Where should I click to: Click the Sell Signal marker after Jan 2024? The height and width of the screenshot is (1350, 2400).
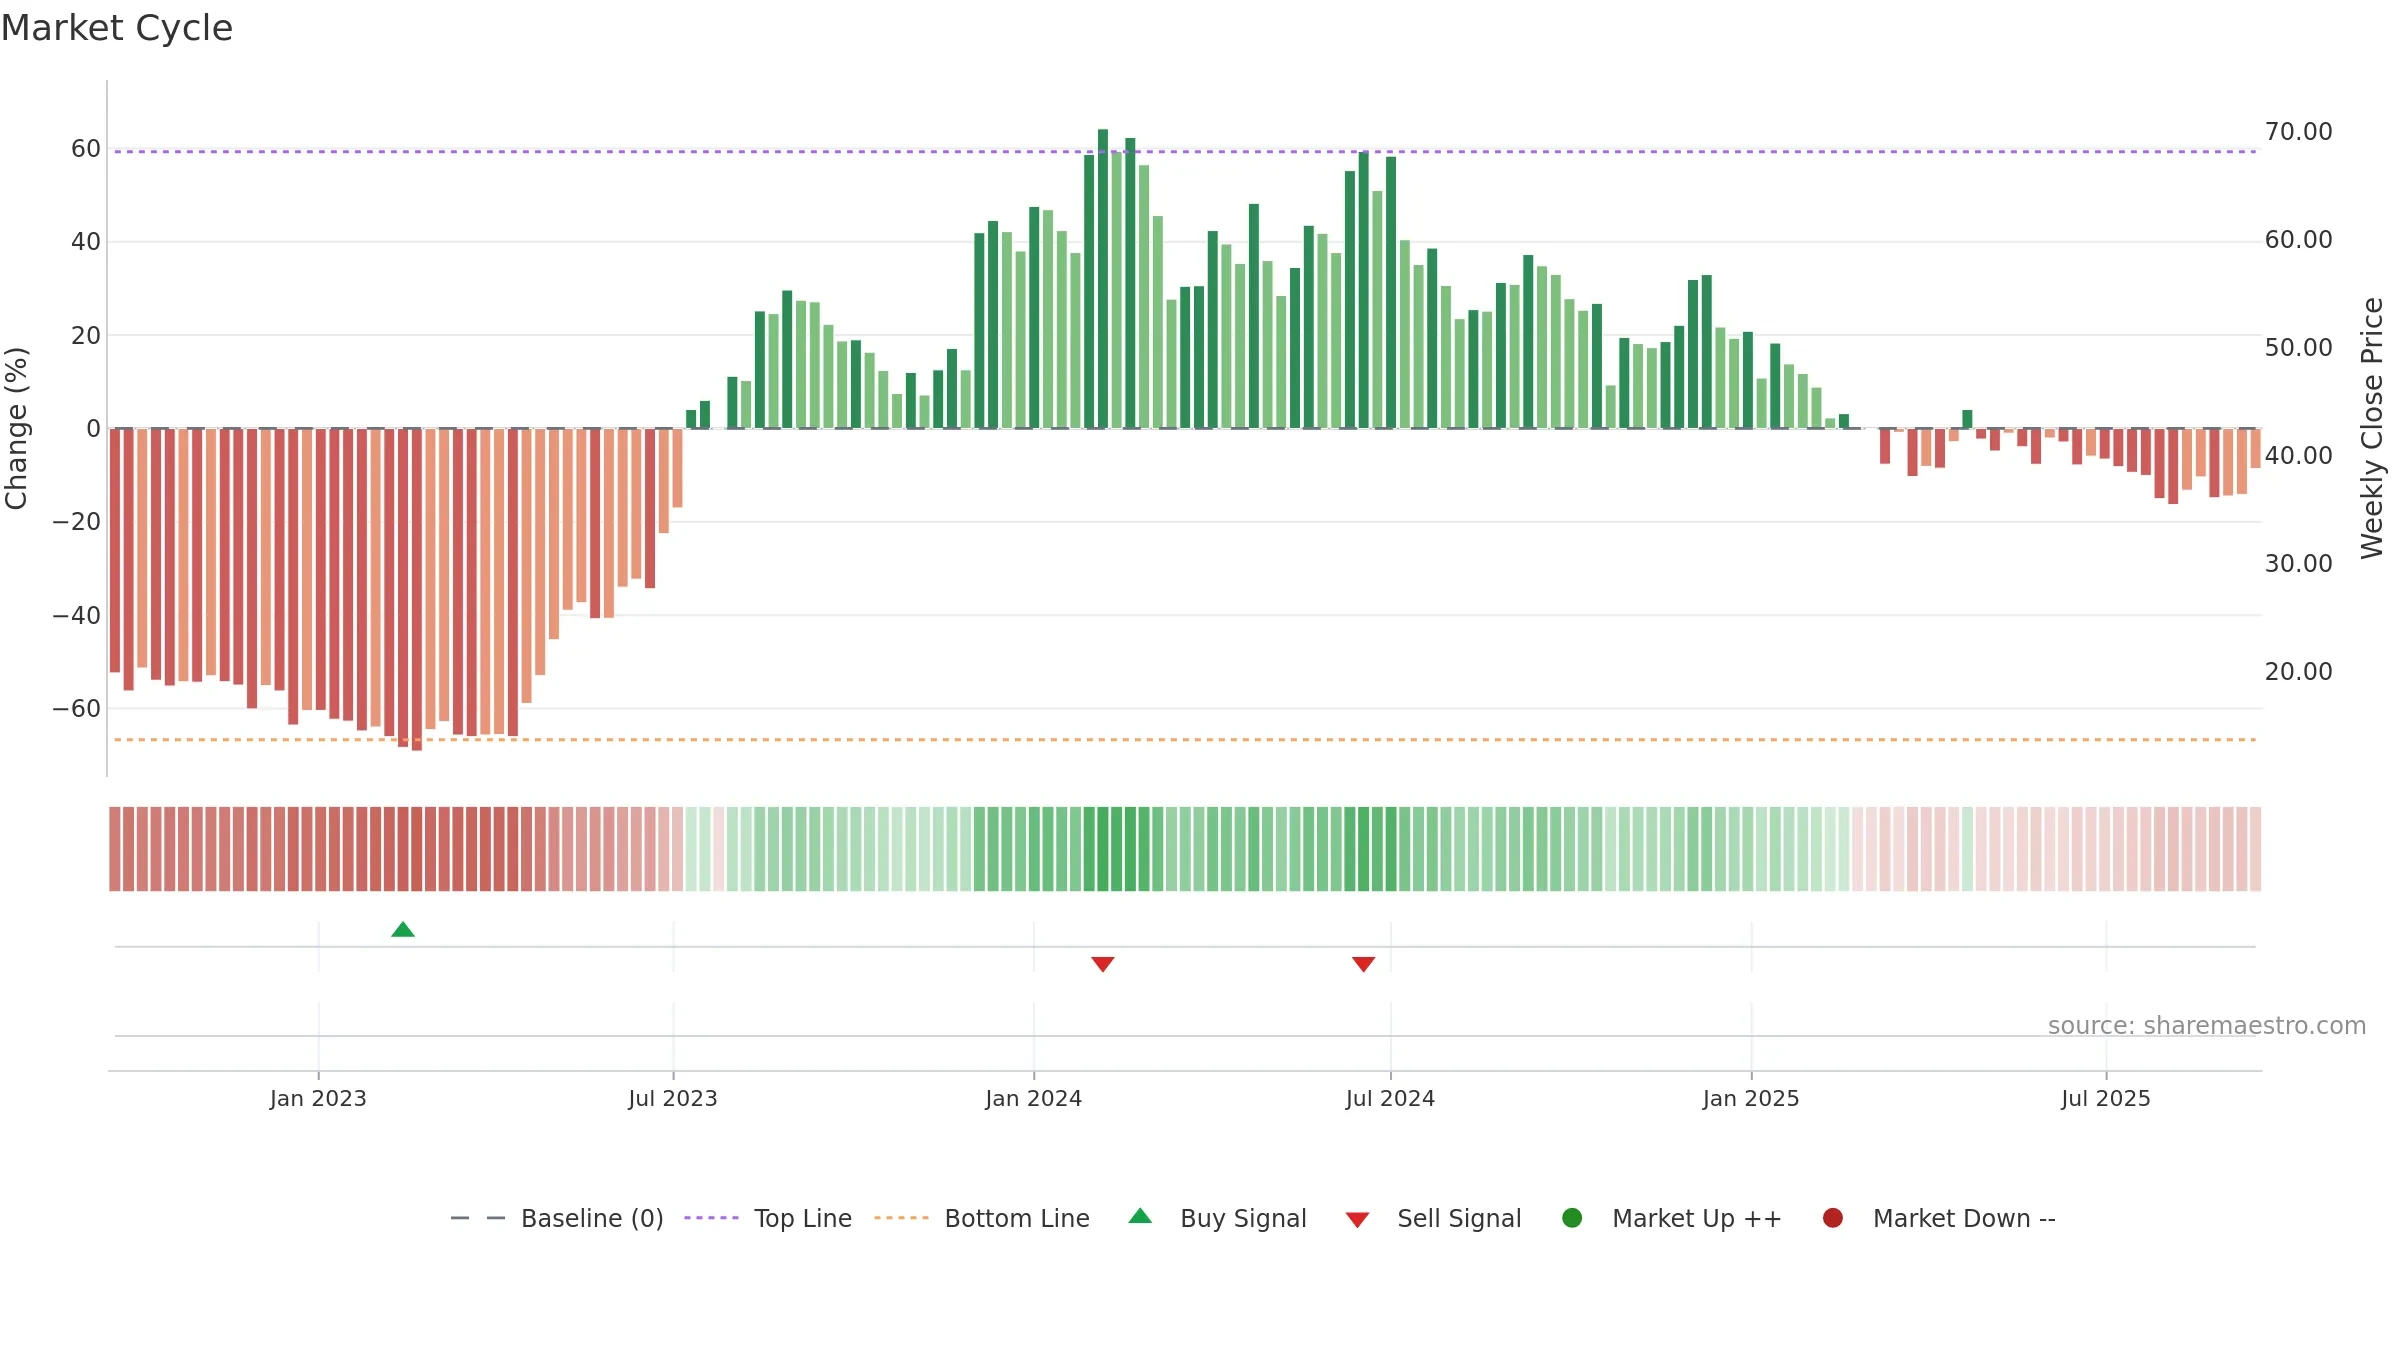[1103, 964]
